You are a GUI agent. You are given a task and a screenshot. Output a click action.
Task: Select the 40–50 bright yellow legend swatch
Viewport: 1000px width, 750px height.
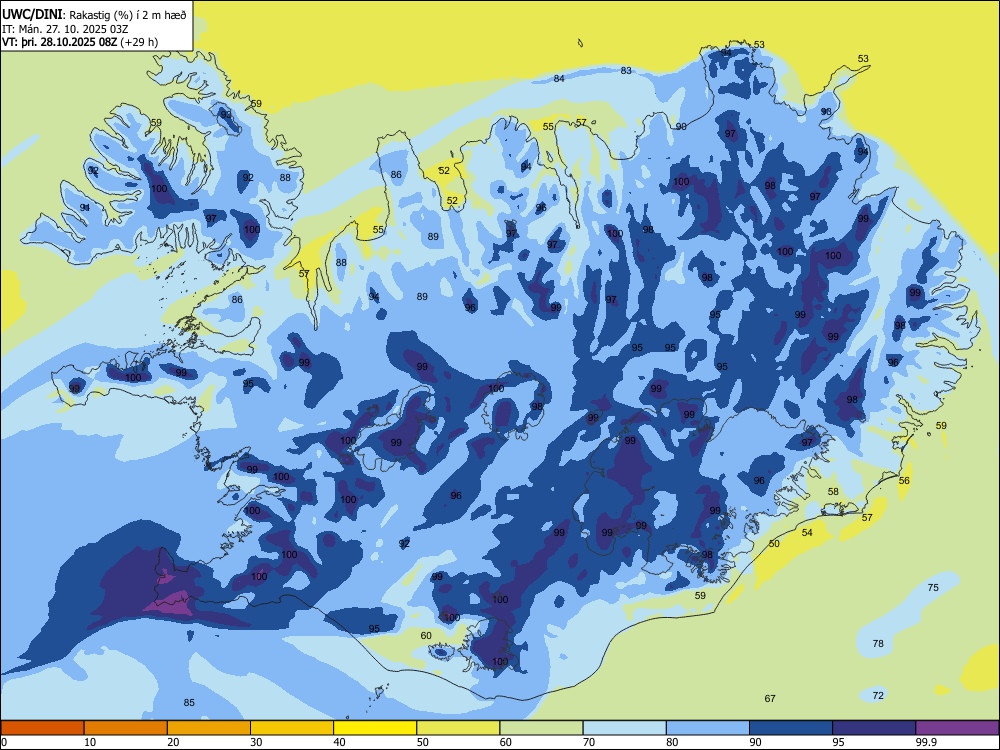pyautogui.click(x=375, y=728)
